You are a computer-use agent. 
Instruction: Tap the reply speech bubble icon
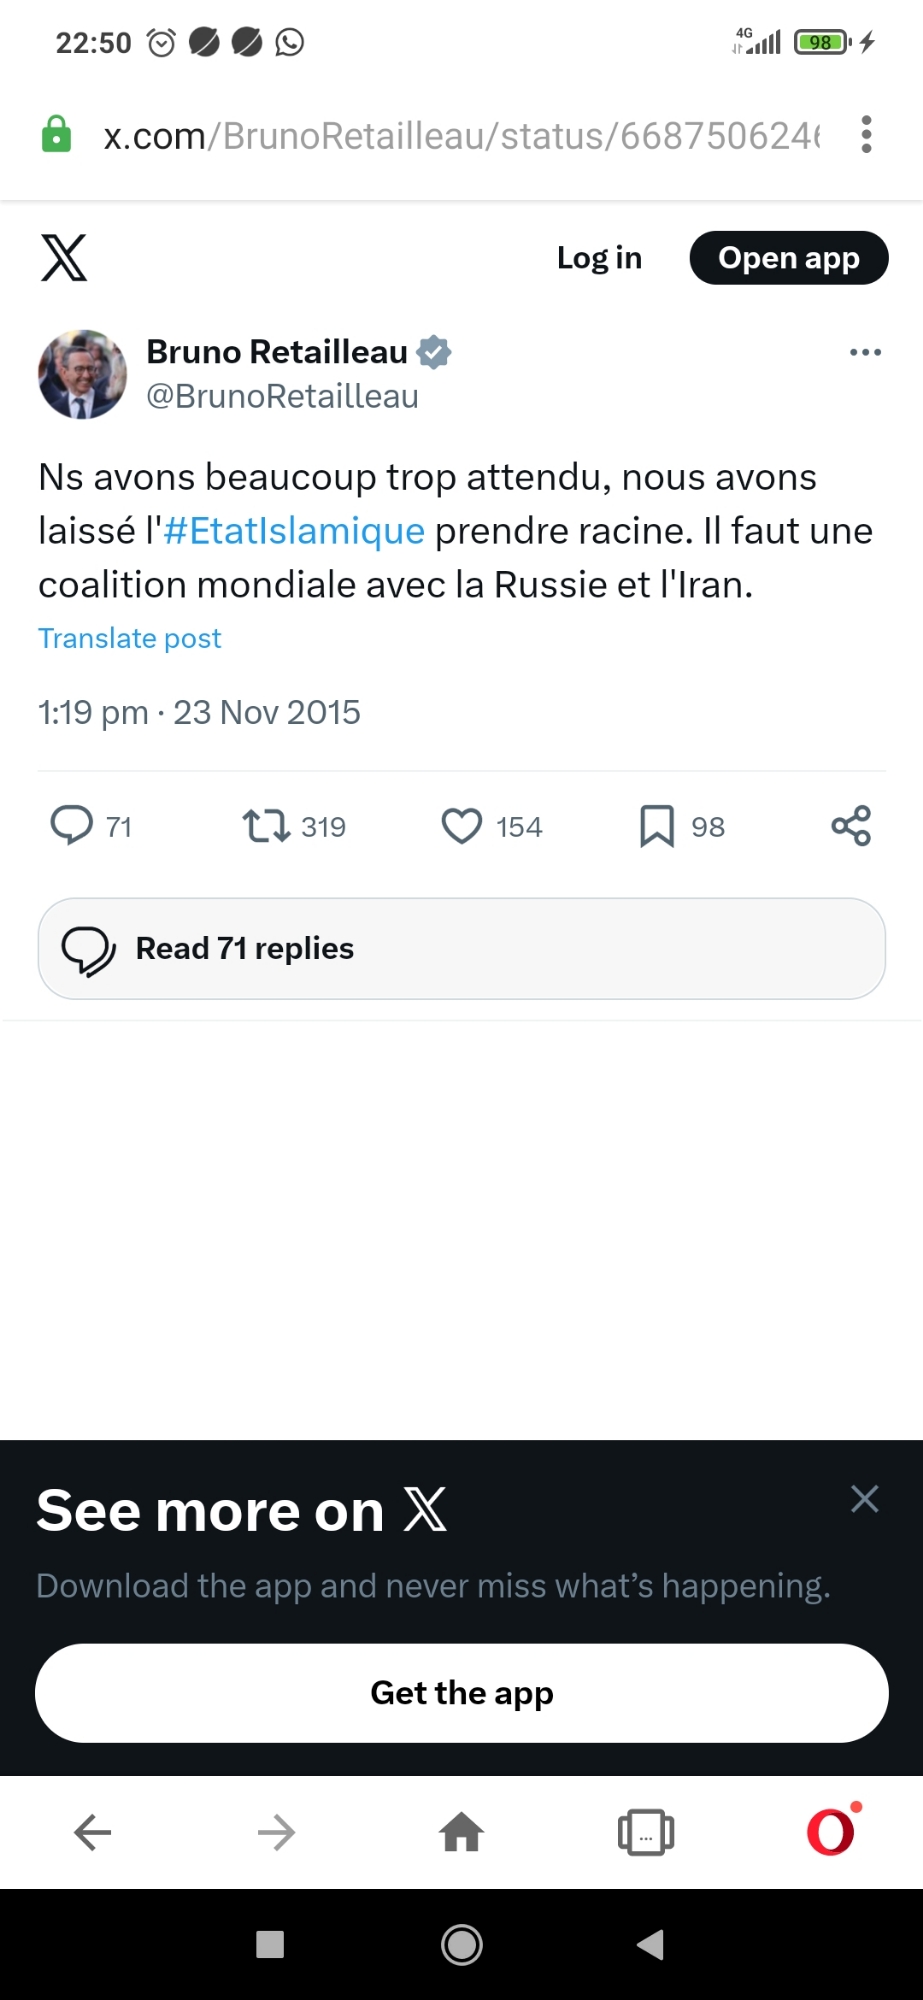(71, 826)
